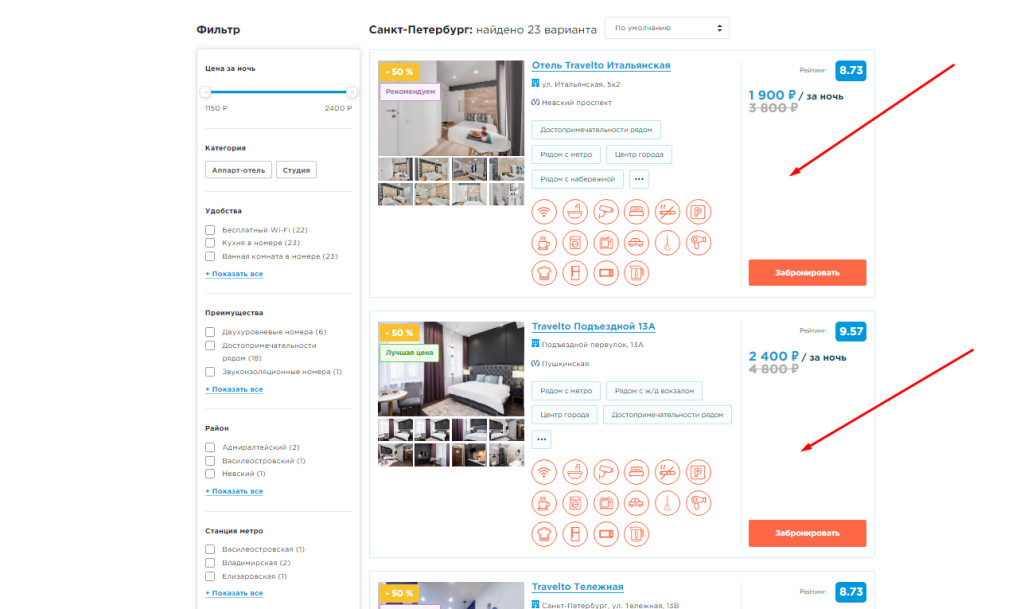Click mop cleaning icon in Итальянская card

(667, 243)
